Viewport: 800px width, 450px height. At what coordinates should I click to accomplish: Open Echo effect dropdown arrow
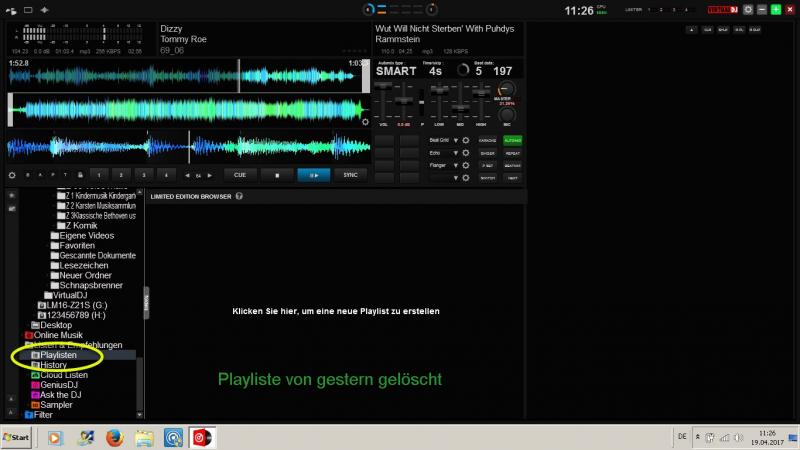pos(456,153)
